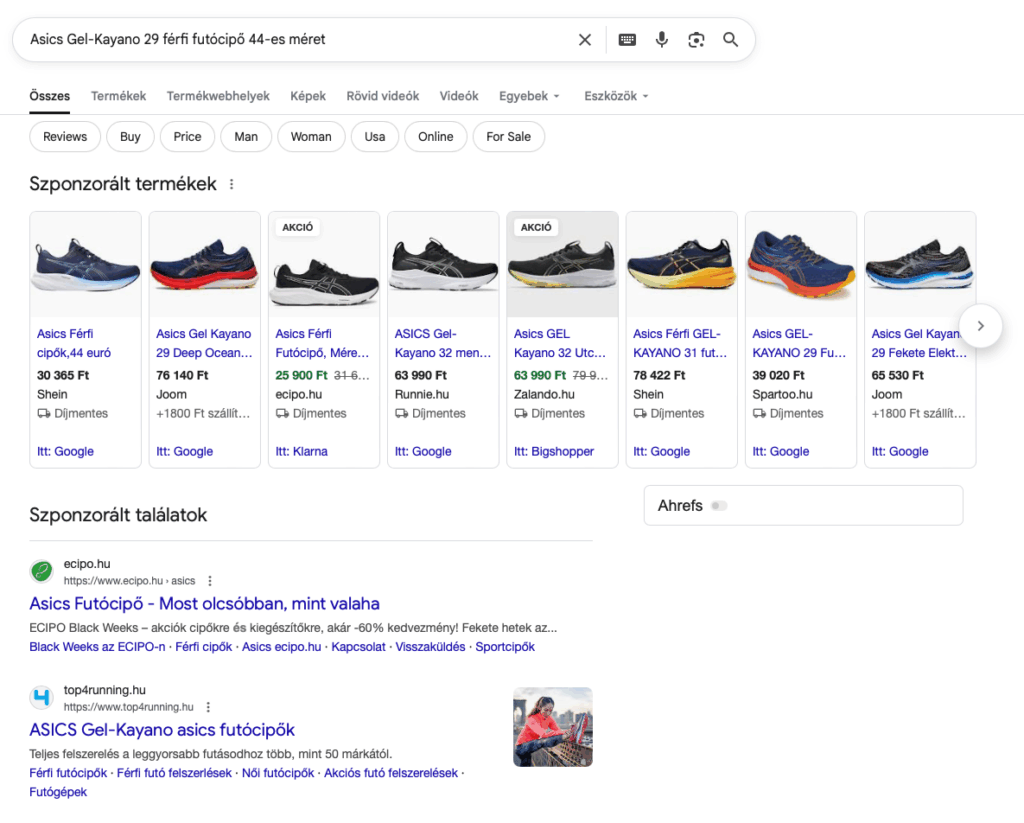Open Asics Gel Kayano 29 Deep Ocean link
1024x823 pixels.
204,344
